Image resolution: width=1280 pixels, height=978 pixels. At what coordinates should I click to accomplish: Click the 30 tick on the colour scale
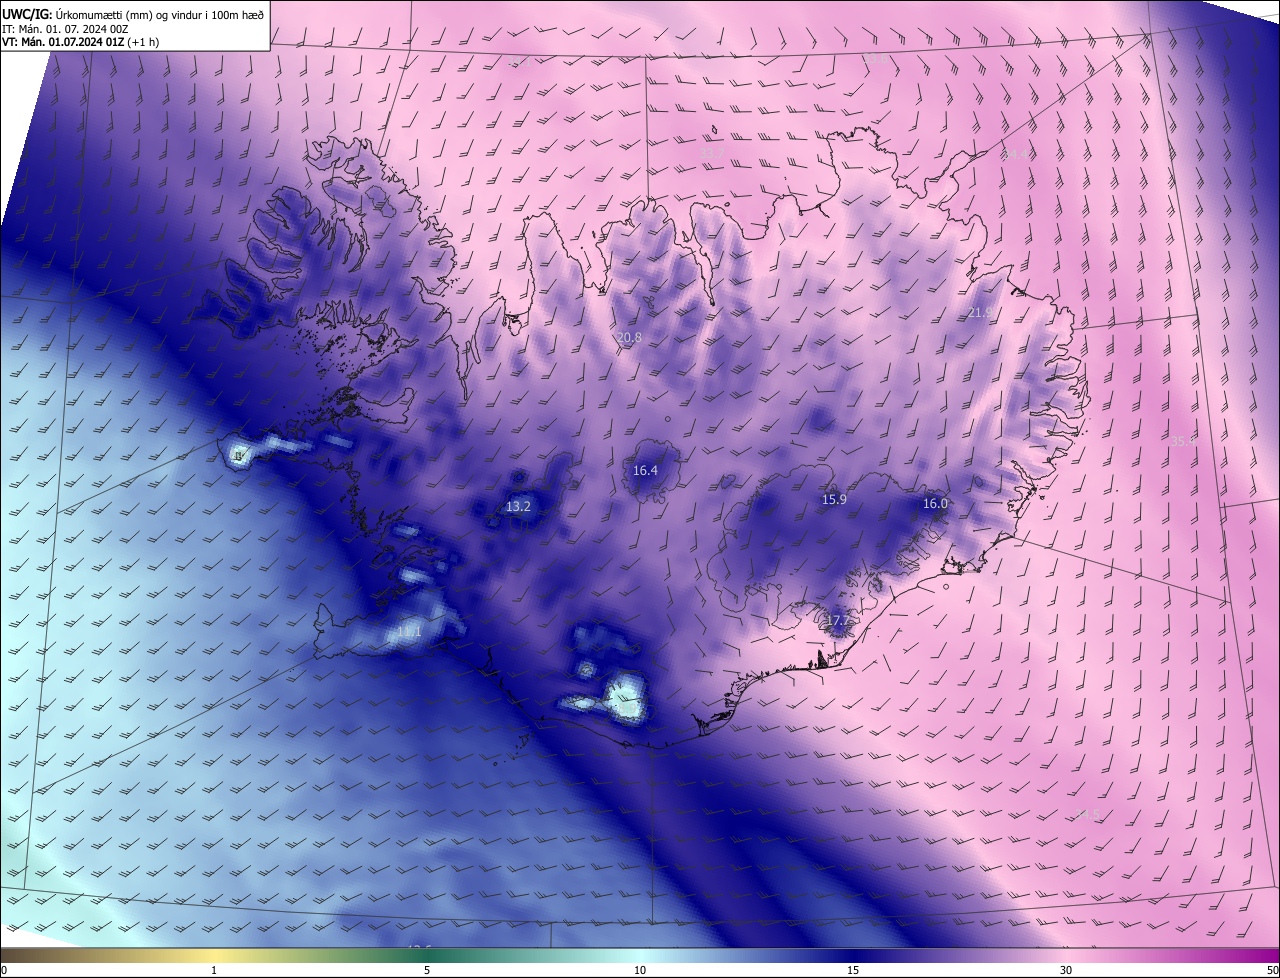(1066, 970)
